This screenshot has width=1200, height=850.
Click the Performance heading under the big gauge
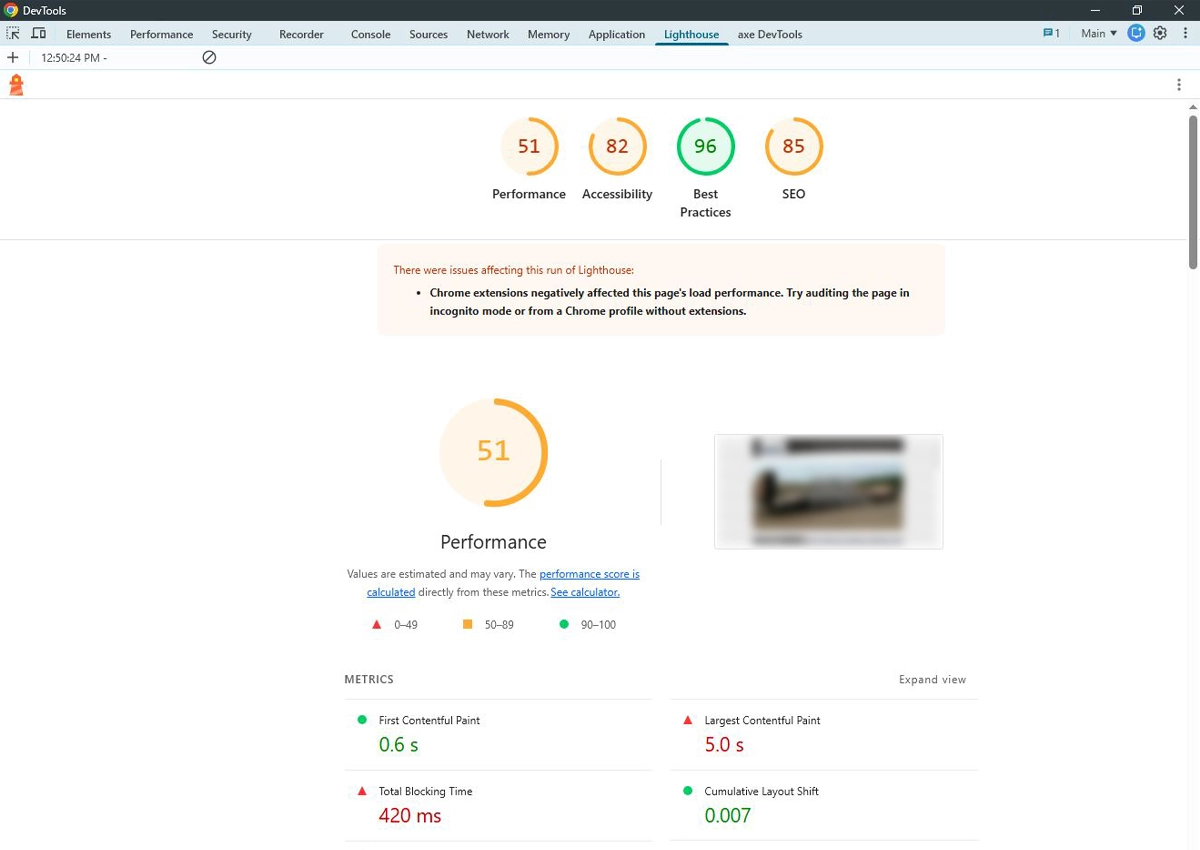tap(493, 542)
